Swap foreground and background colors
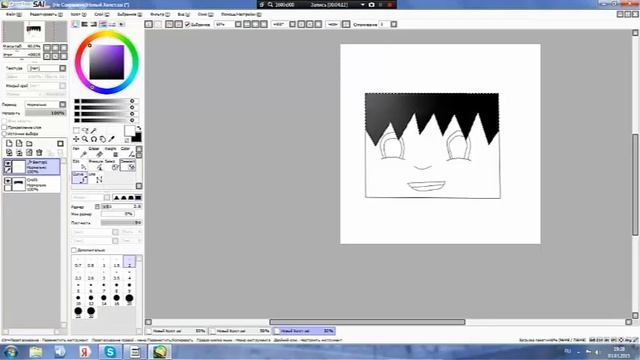Viewport: 640px width, 360px height. click(x=139, y=128)
